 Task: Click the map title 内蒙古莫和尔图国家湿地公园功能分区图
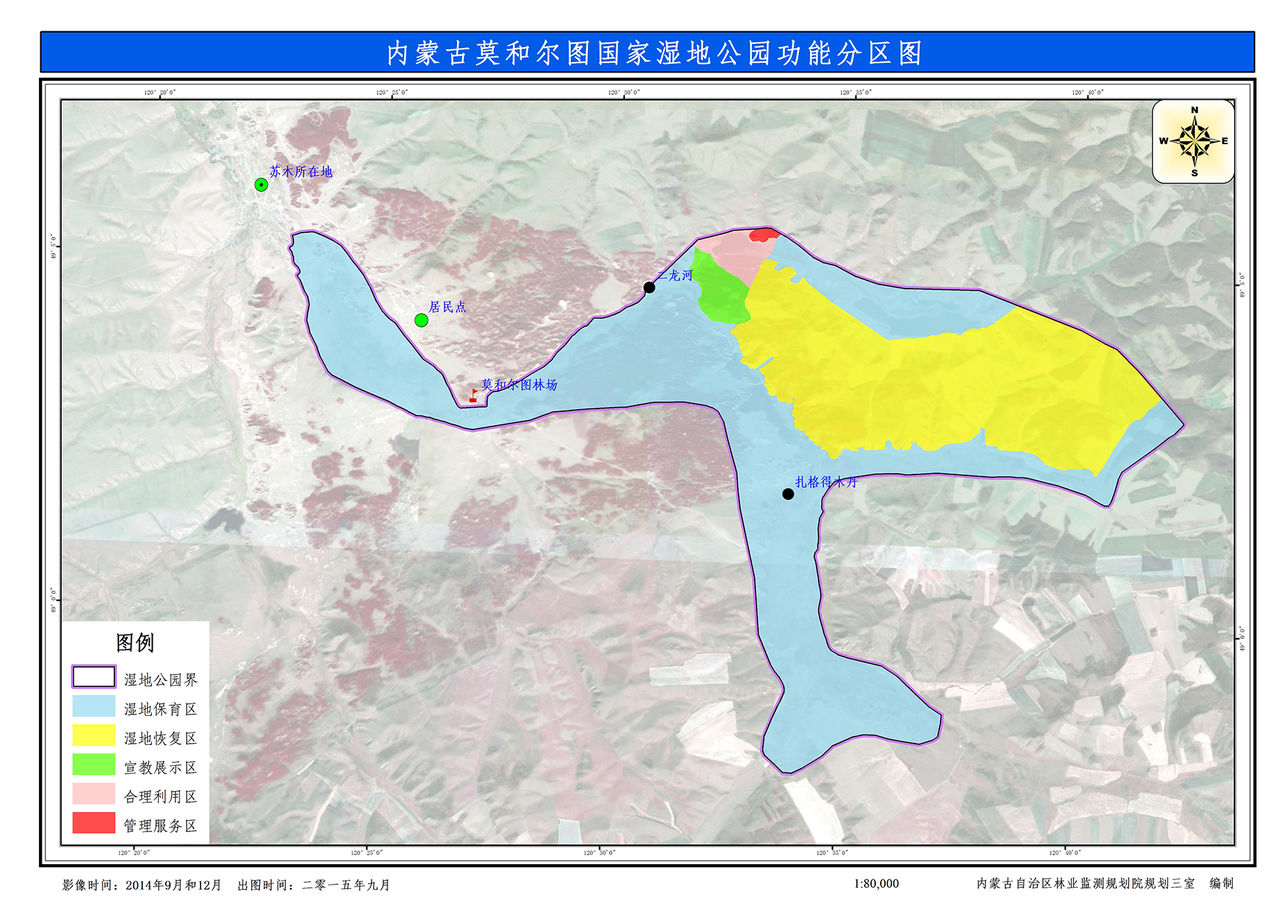coord(654,53)
